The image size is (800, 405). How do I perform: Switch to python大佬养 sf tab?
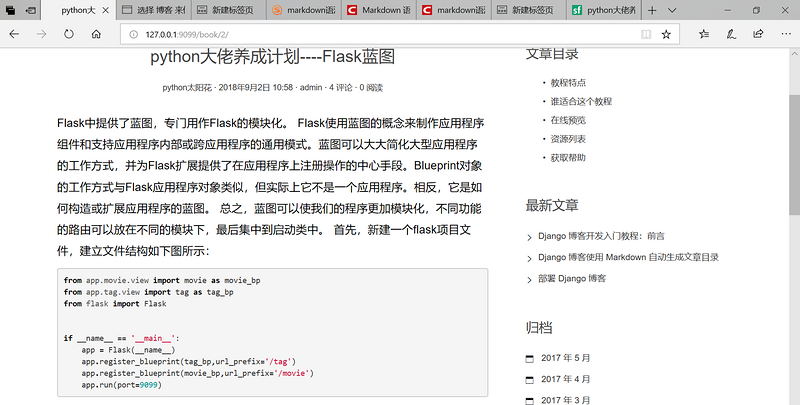(x=604, y=10)
